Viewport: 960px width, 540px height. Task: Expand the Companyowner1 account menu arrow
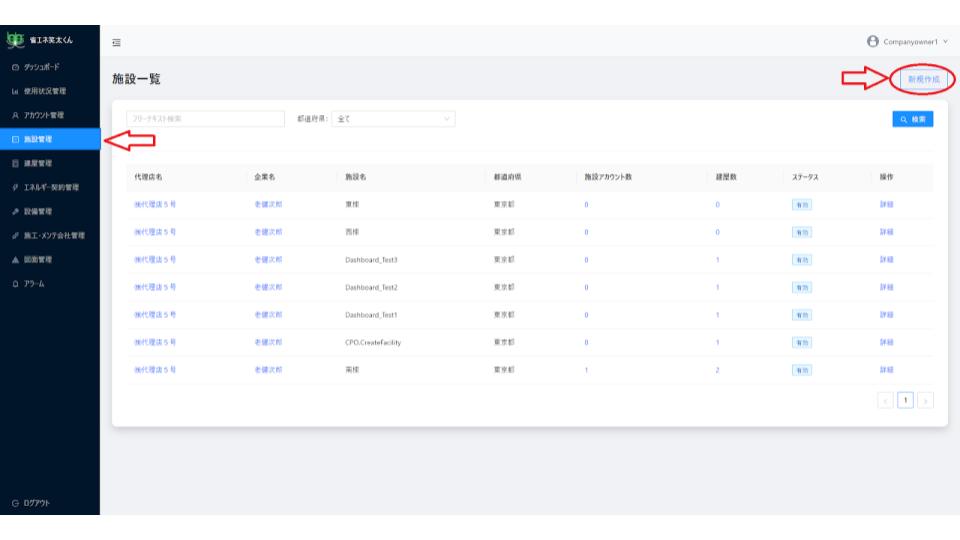pyautogui.click(x=945, y=42)
